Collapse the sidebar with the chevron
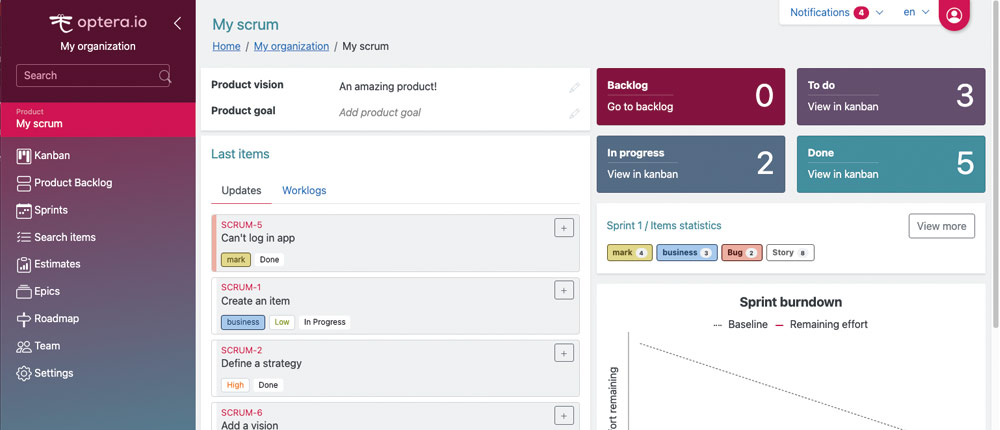The image size is (1000, 430). tap(177, 23)
